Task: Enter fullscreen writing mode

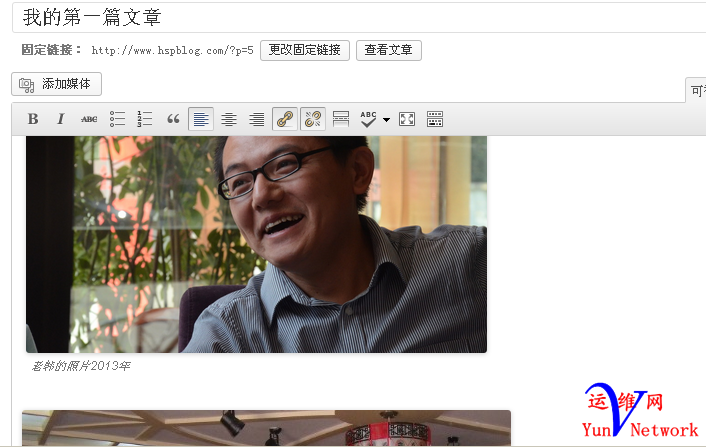Action: click(x=407, y=119)
